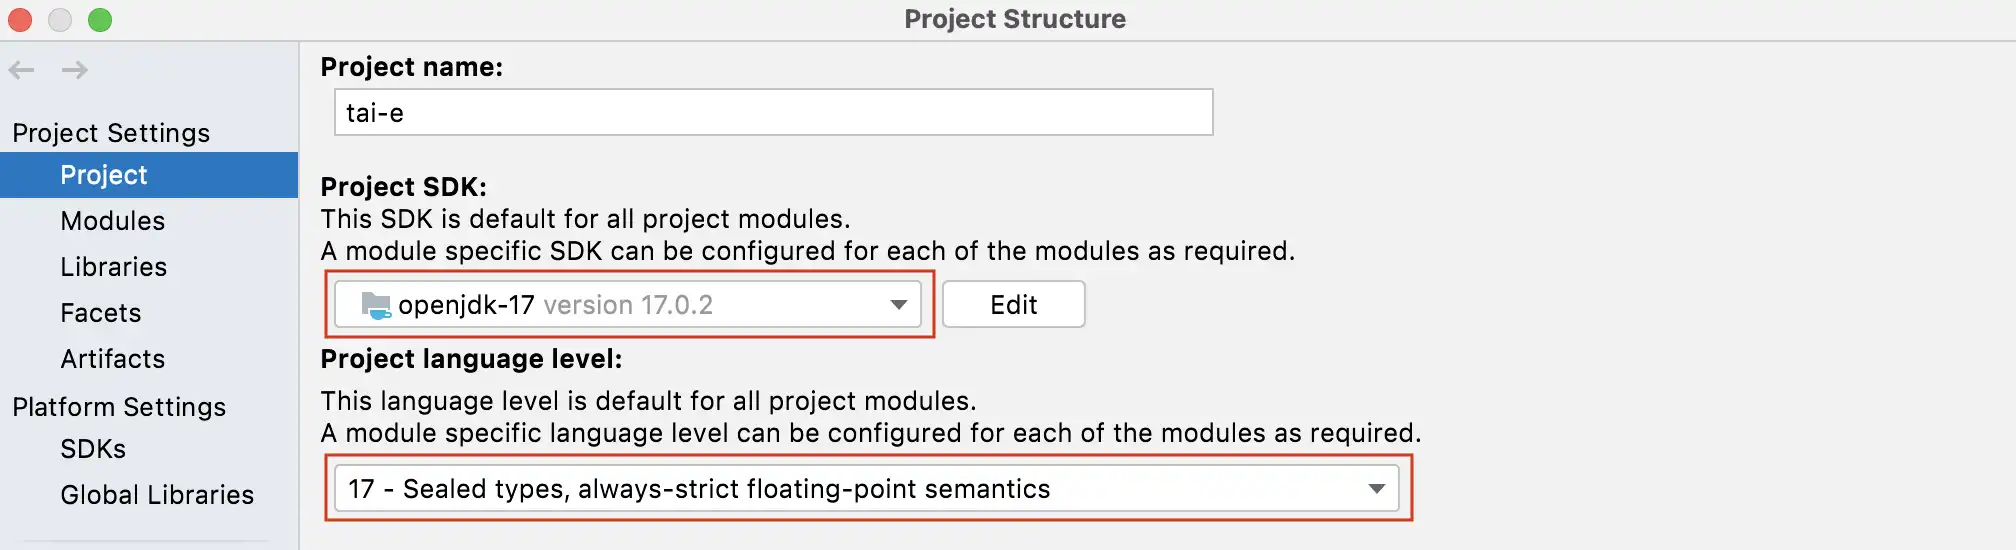
Task: Click the Project Structure window title
Action: pos(1014,19)
